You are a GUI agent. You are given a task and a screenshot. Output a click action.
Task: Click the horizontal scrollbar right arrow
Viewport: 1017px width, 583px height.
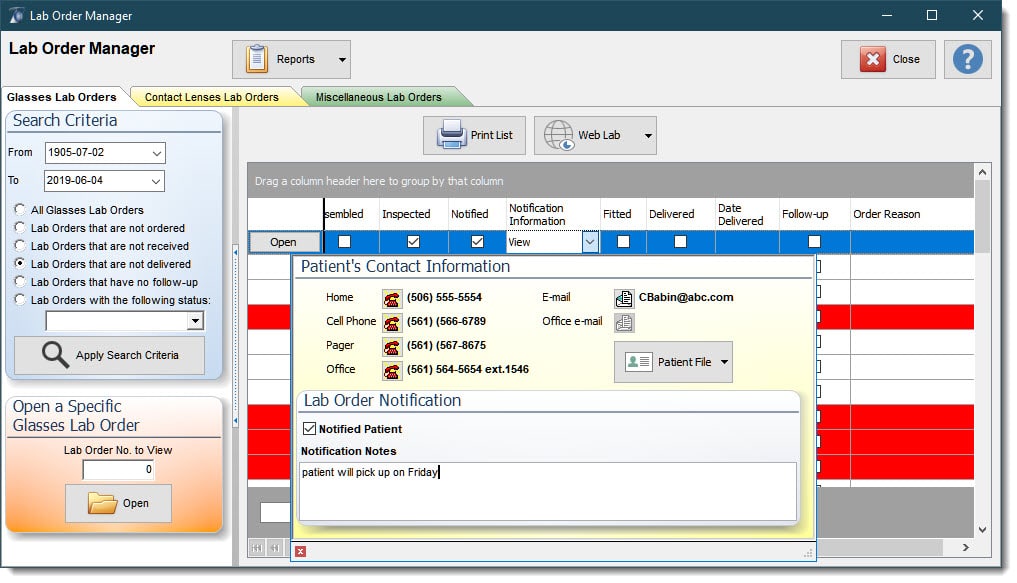(966, 548)
